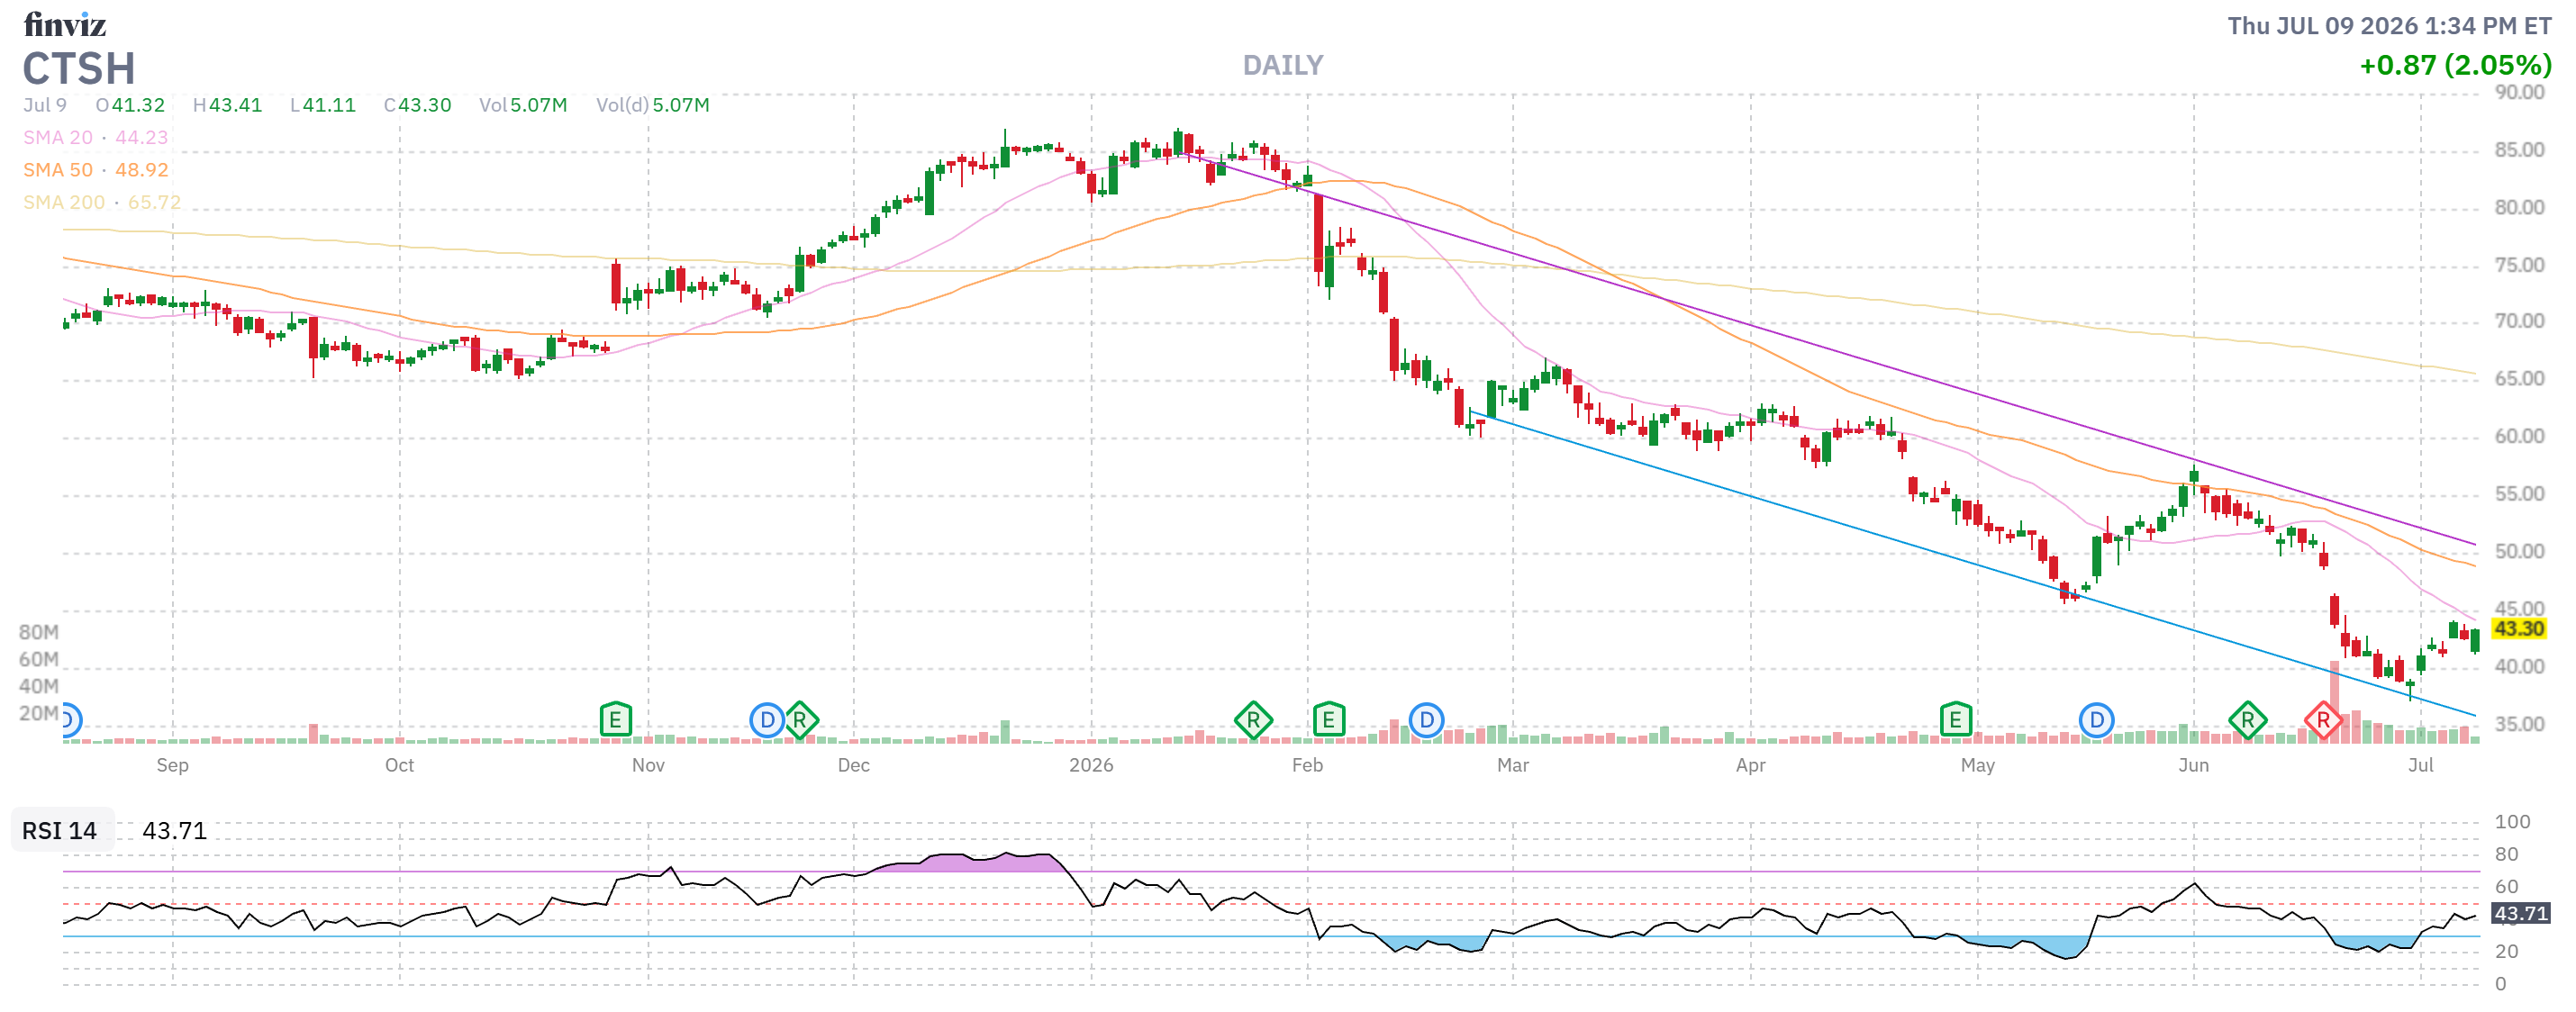The image size is (2576, 1012).
Task: Click the finviz logo
Action: 64,24
